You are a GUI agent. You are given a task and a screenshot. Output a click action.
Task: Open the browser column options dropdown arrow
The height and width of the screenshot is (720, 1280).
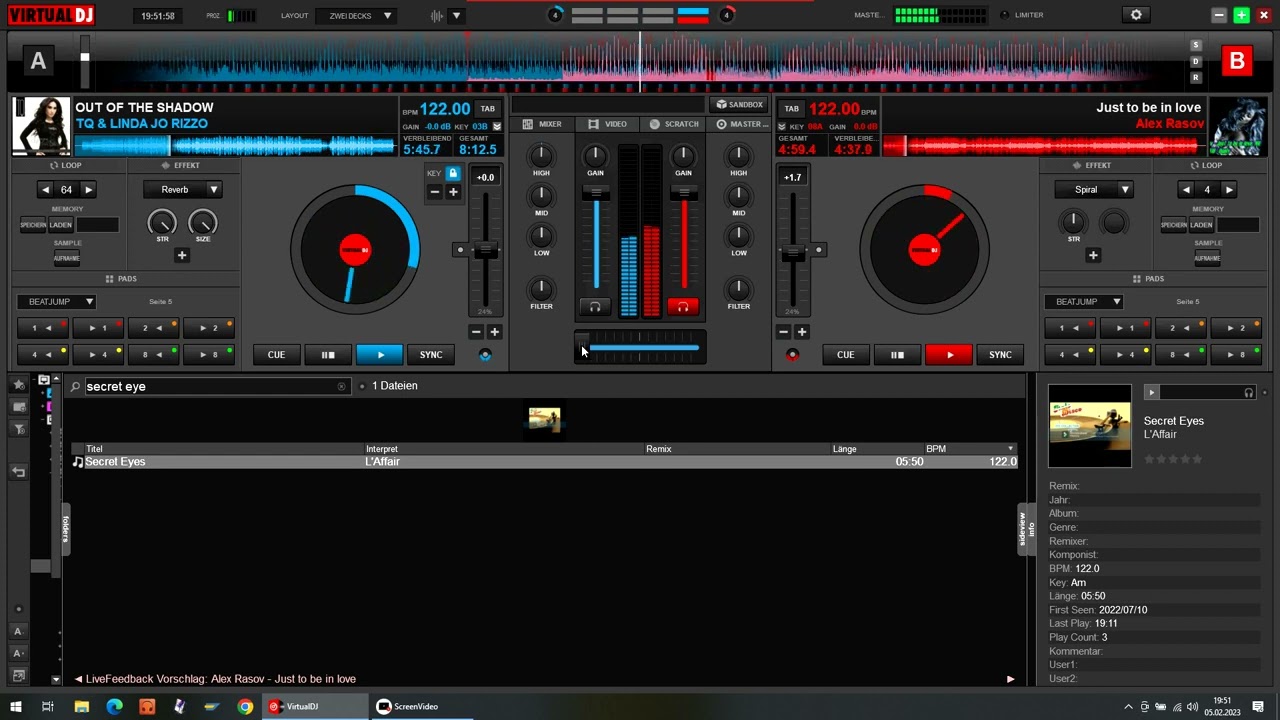point(1011,449)
